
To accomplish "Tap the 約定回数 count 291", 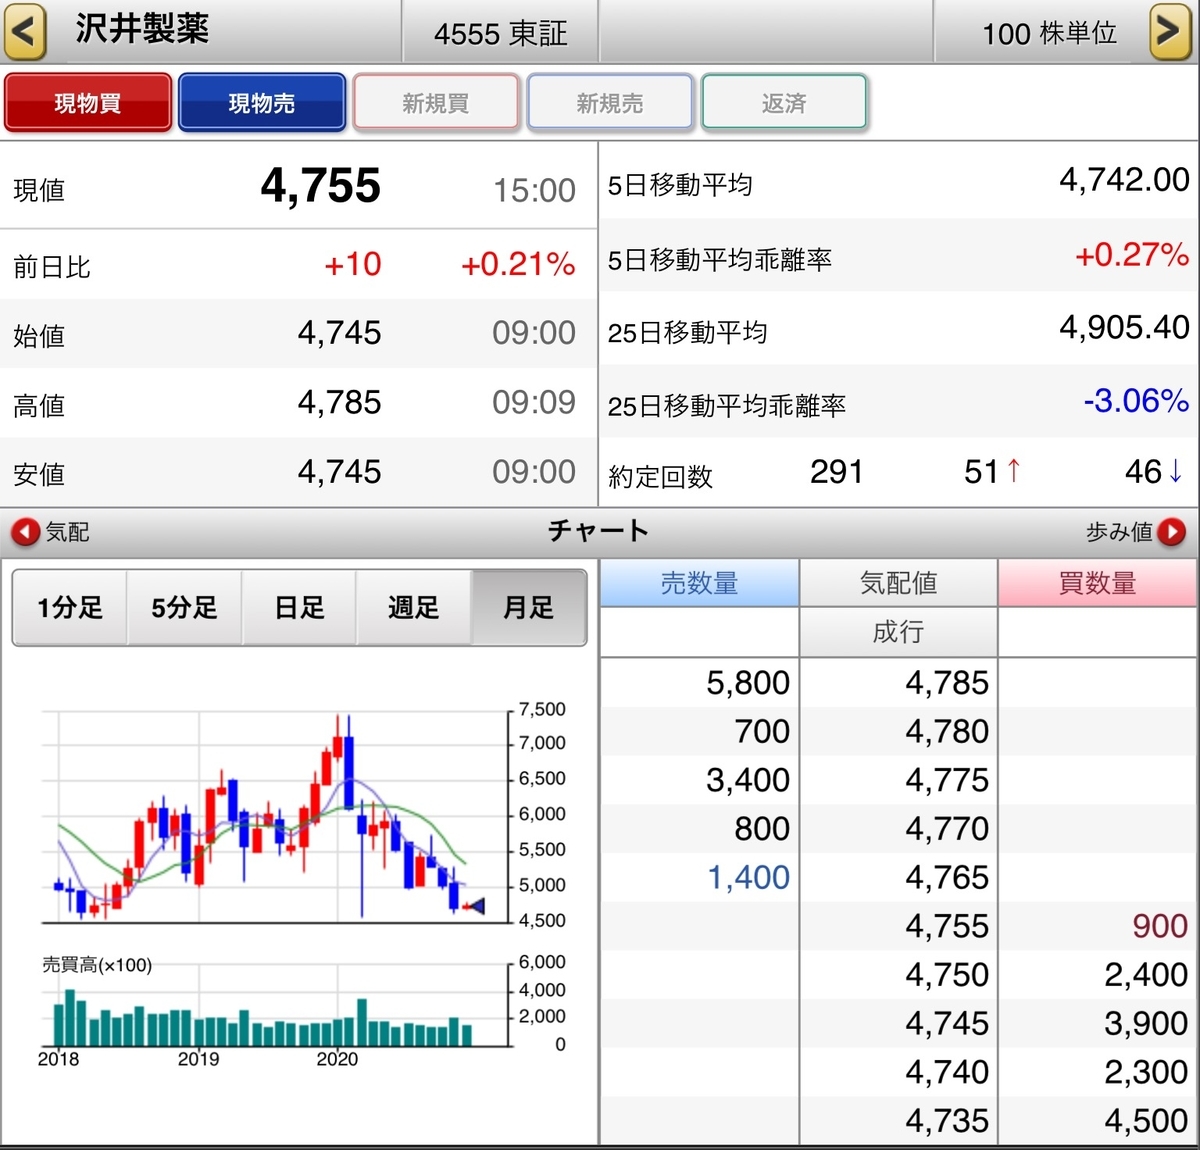I will click(836, 472).
